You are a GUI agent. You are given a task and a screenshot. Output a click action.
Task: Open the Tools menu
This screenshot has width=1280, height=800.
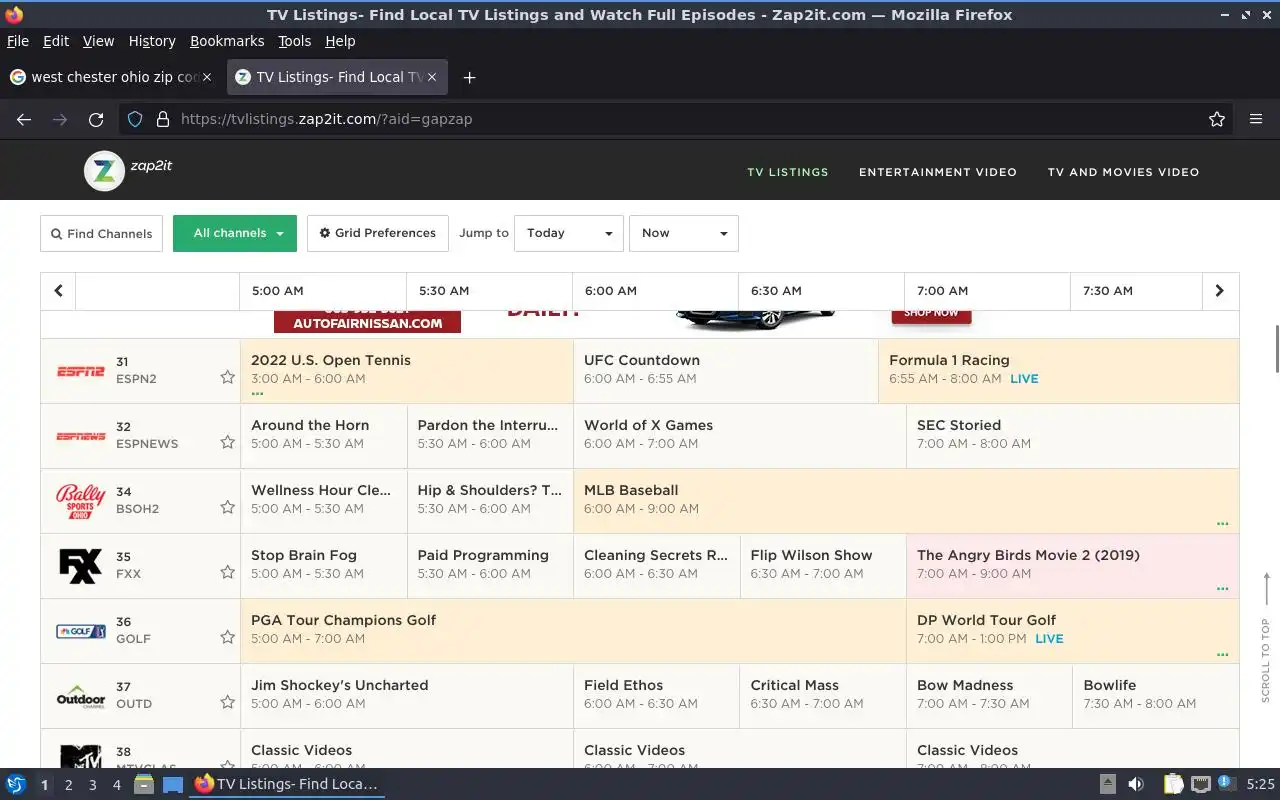294,41
